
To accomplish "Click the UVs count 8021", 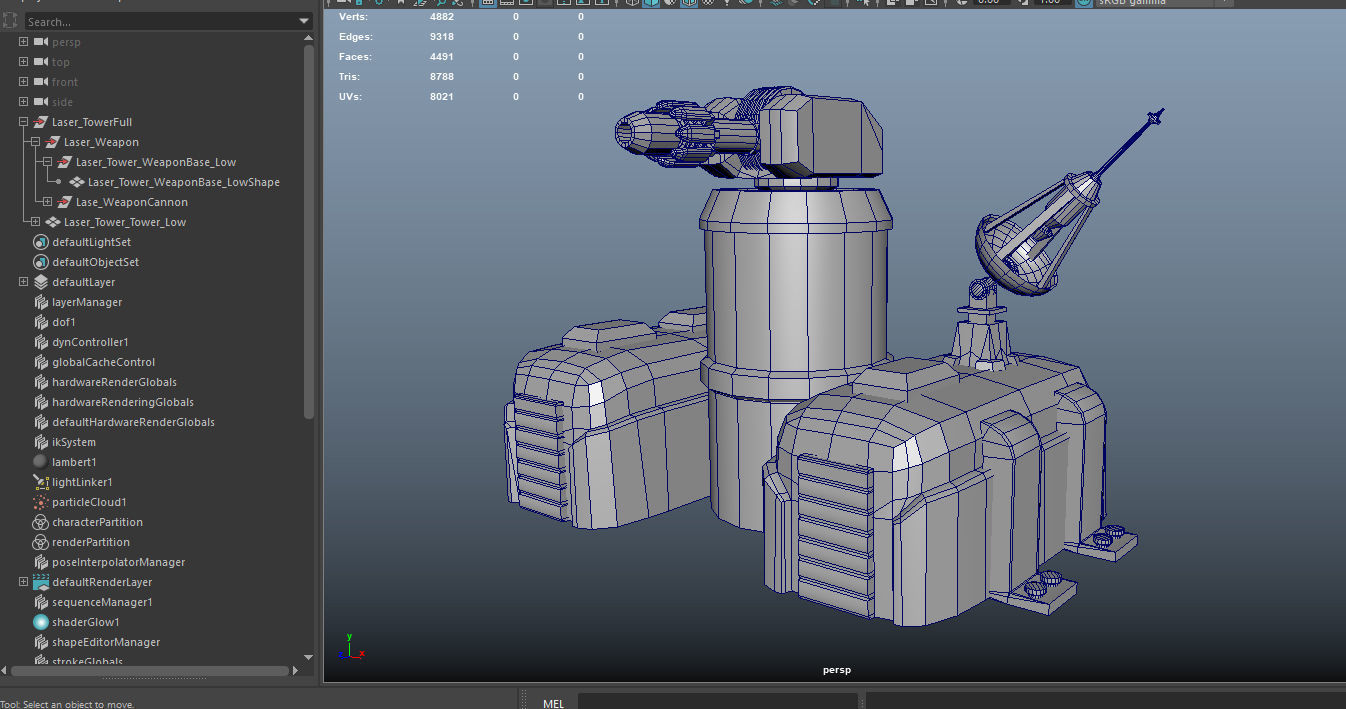I will [442, 97].
